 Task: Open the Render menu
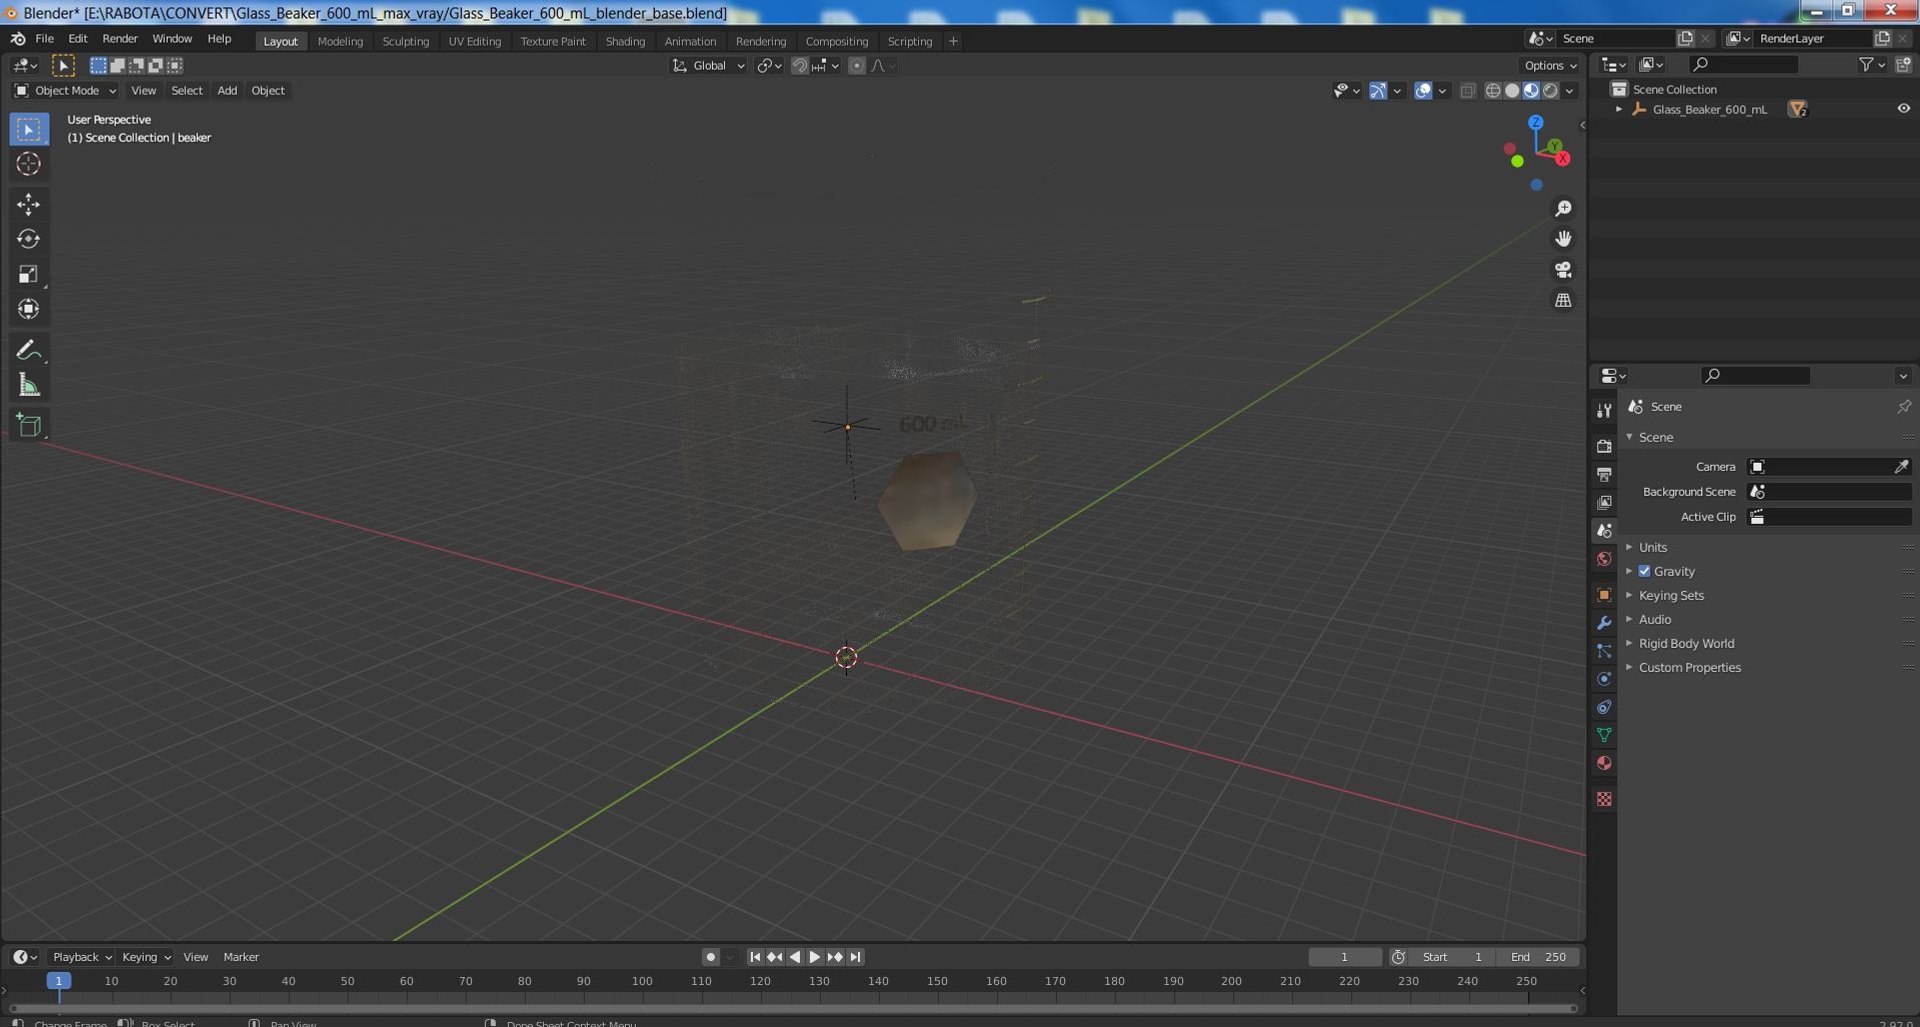pos(120,39)
